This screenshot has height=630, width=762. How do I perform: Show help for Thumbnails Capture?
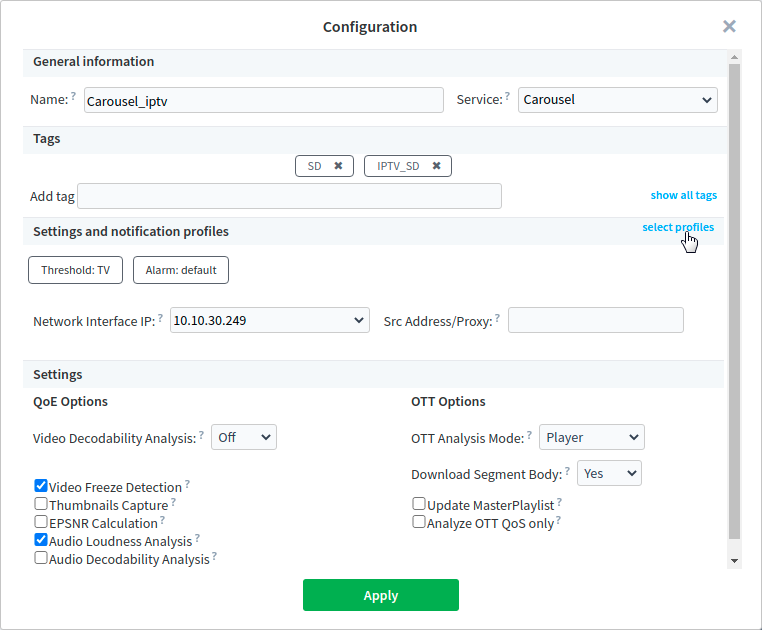[x=173, y=501]
